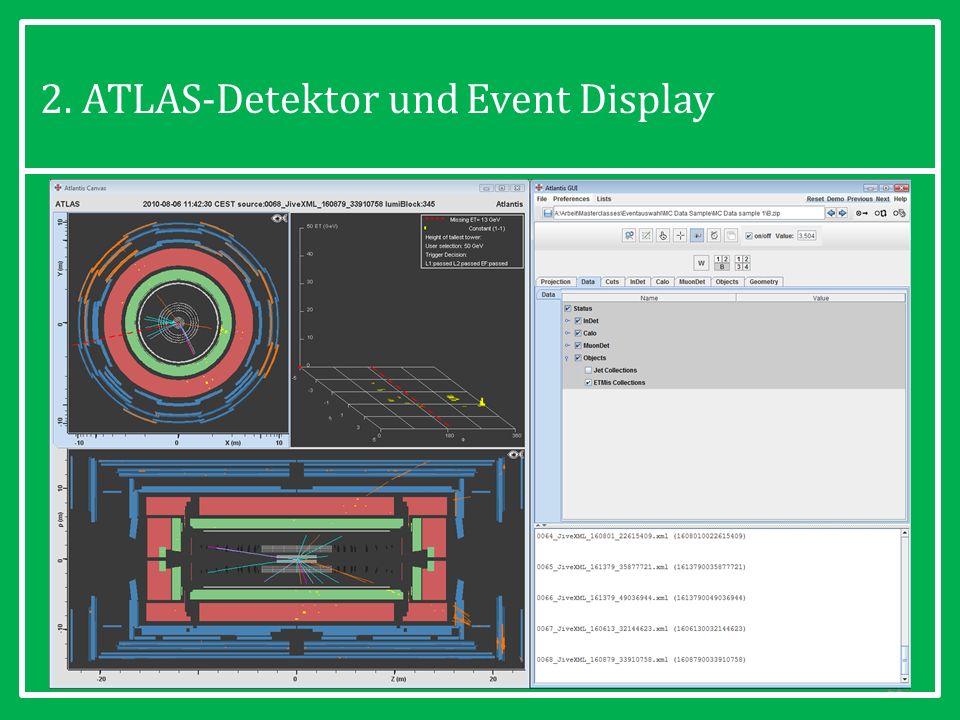Go to next event with right blue arrow
Image resolution: width=960 pixels, height=720 pixels.
[x=842, y=213]
